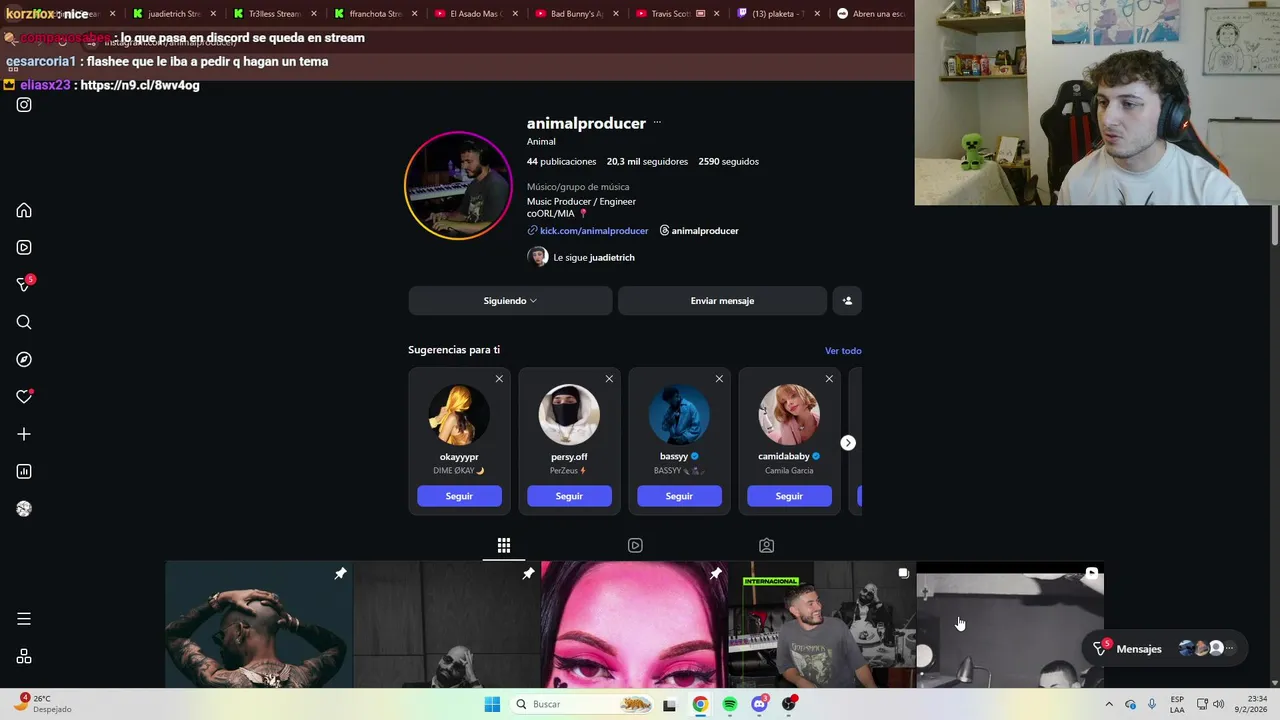Switch to (13) plaketa Twitch tab
This screenshot has height=720, width=1280.
[778, 14]
